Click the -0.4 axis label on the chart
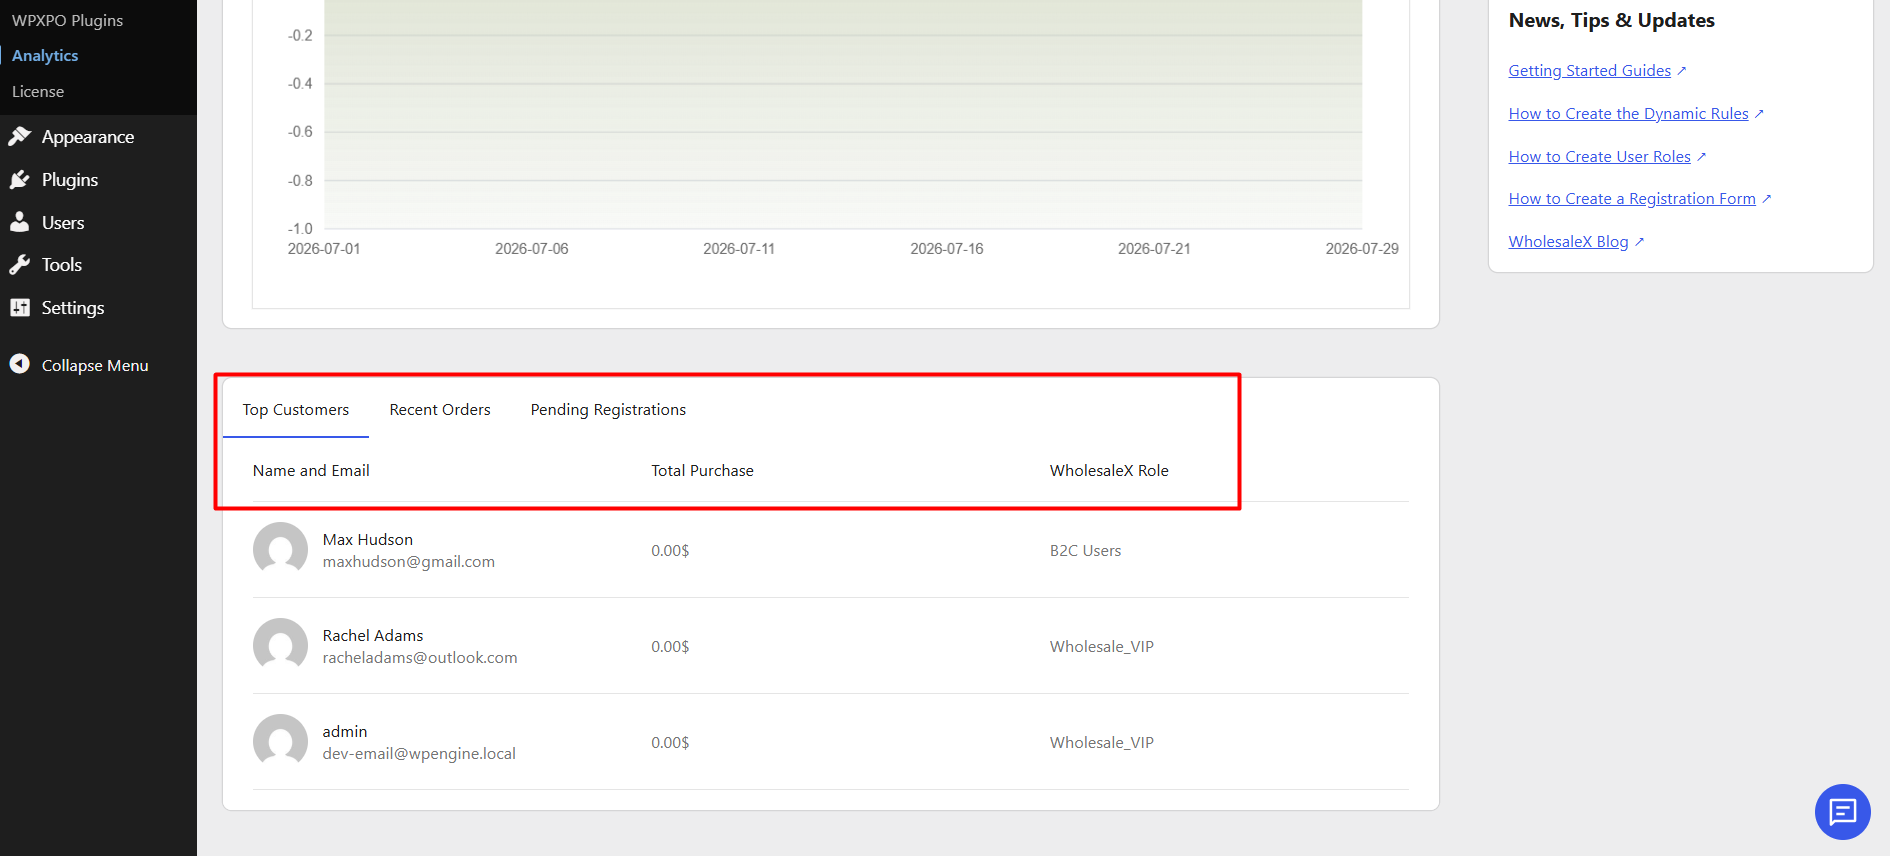This screenshot has width=1890, height=856. (x=300, y=83)
